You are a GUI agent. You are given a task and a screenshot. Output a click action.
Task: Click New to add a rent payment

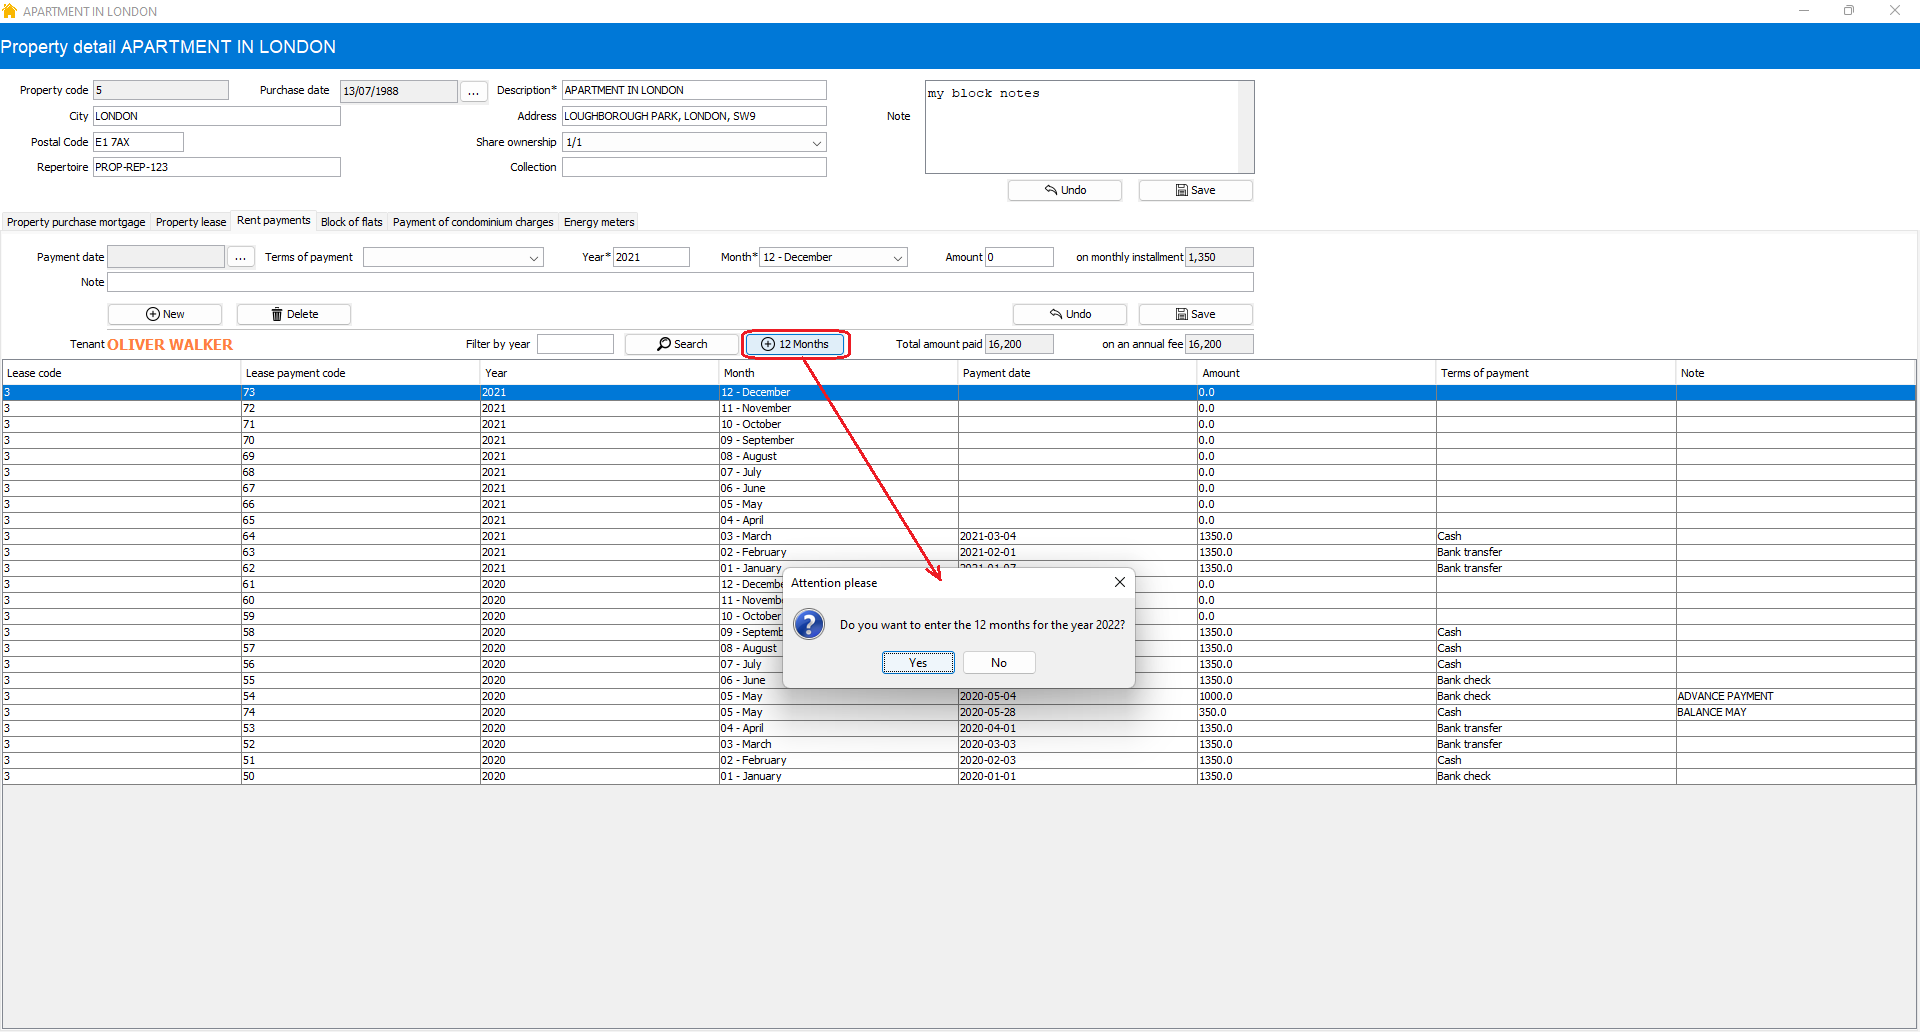click(165, 314)
